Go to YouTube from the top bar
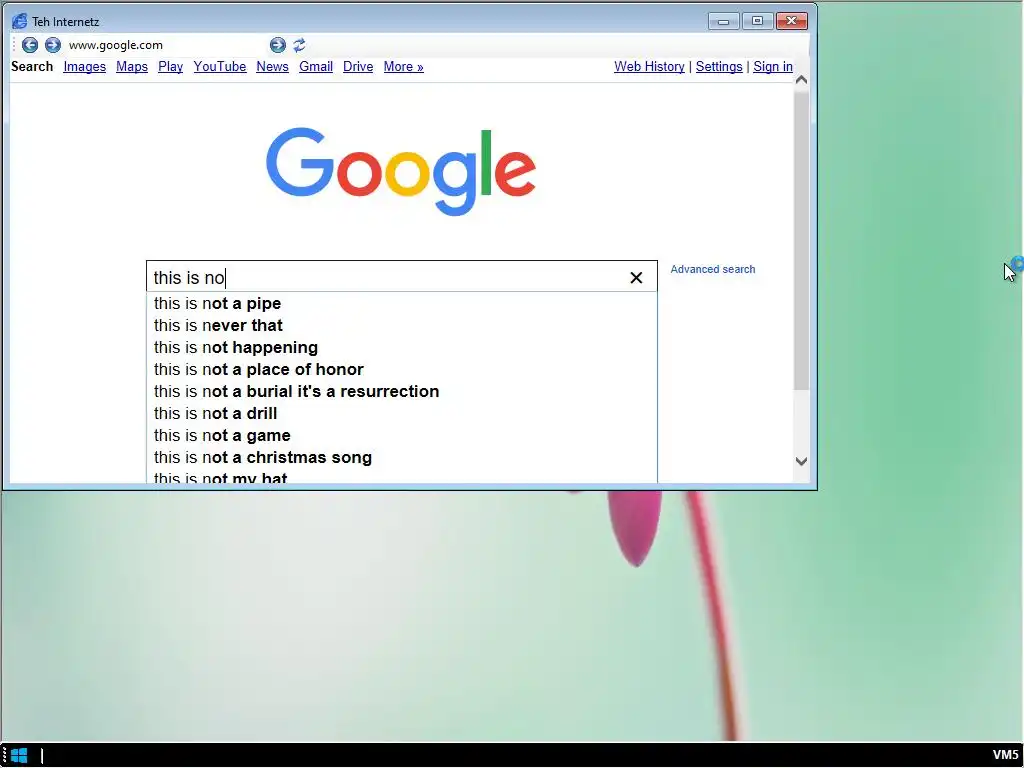Image resolution: width=1024 pixels, height=768 pixels. tap(219, 67)
